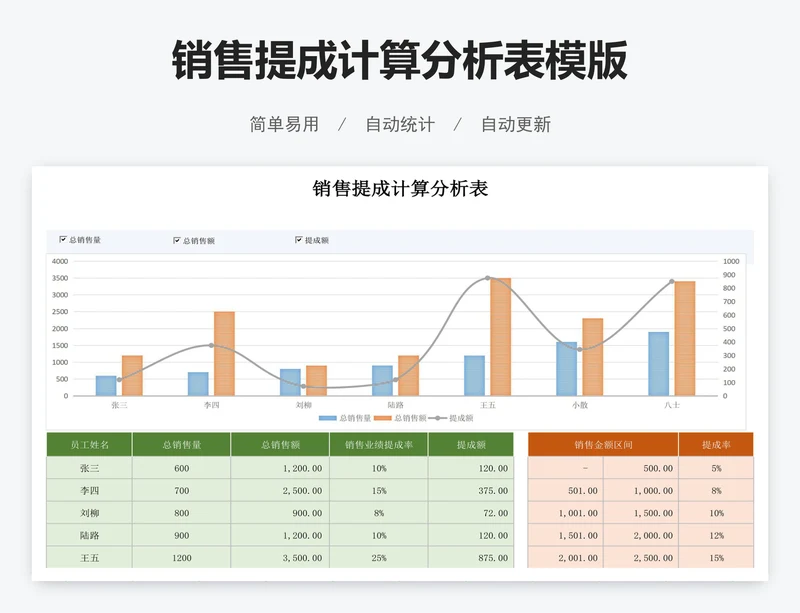Click the blue 总销售量 bar for 八士
This screenshot has height=613, width=800.
659,364
